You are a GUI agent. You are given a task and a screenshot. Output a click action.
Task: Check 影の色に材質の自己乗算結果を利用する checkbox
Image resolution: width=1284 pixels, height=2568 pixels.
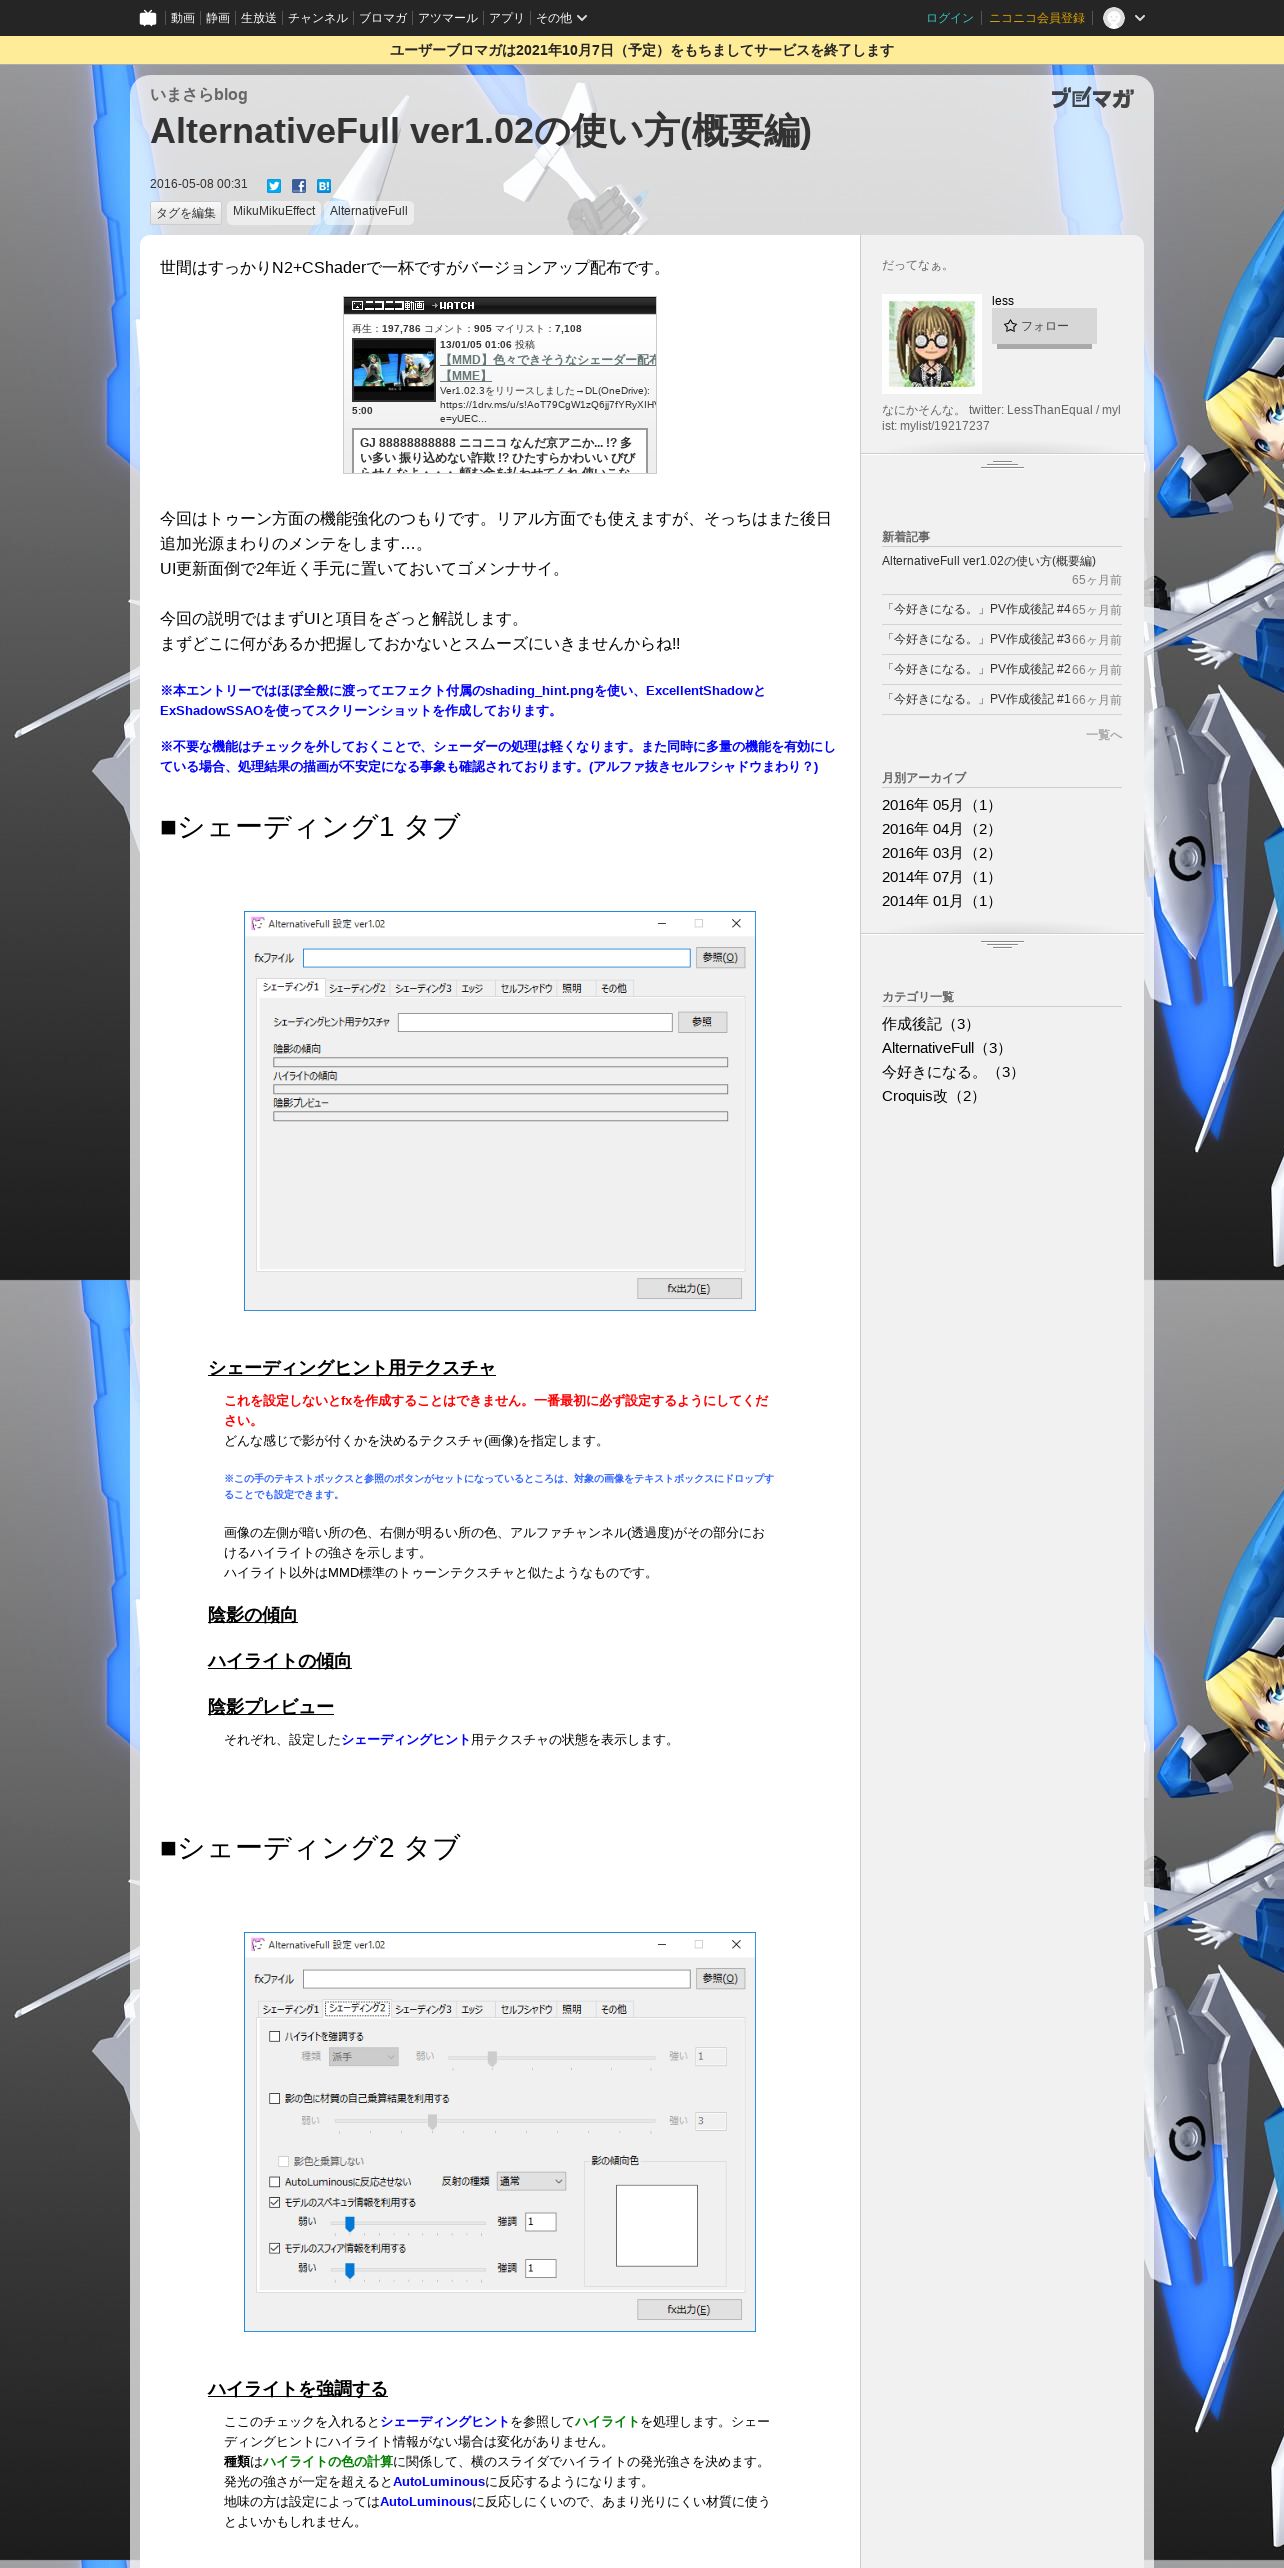coord(275,2098)
